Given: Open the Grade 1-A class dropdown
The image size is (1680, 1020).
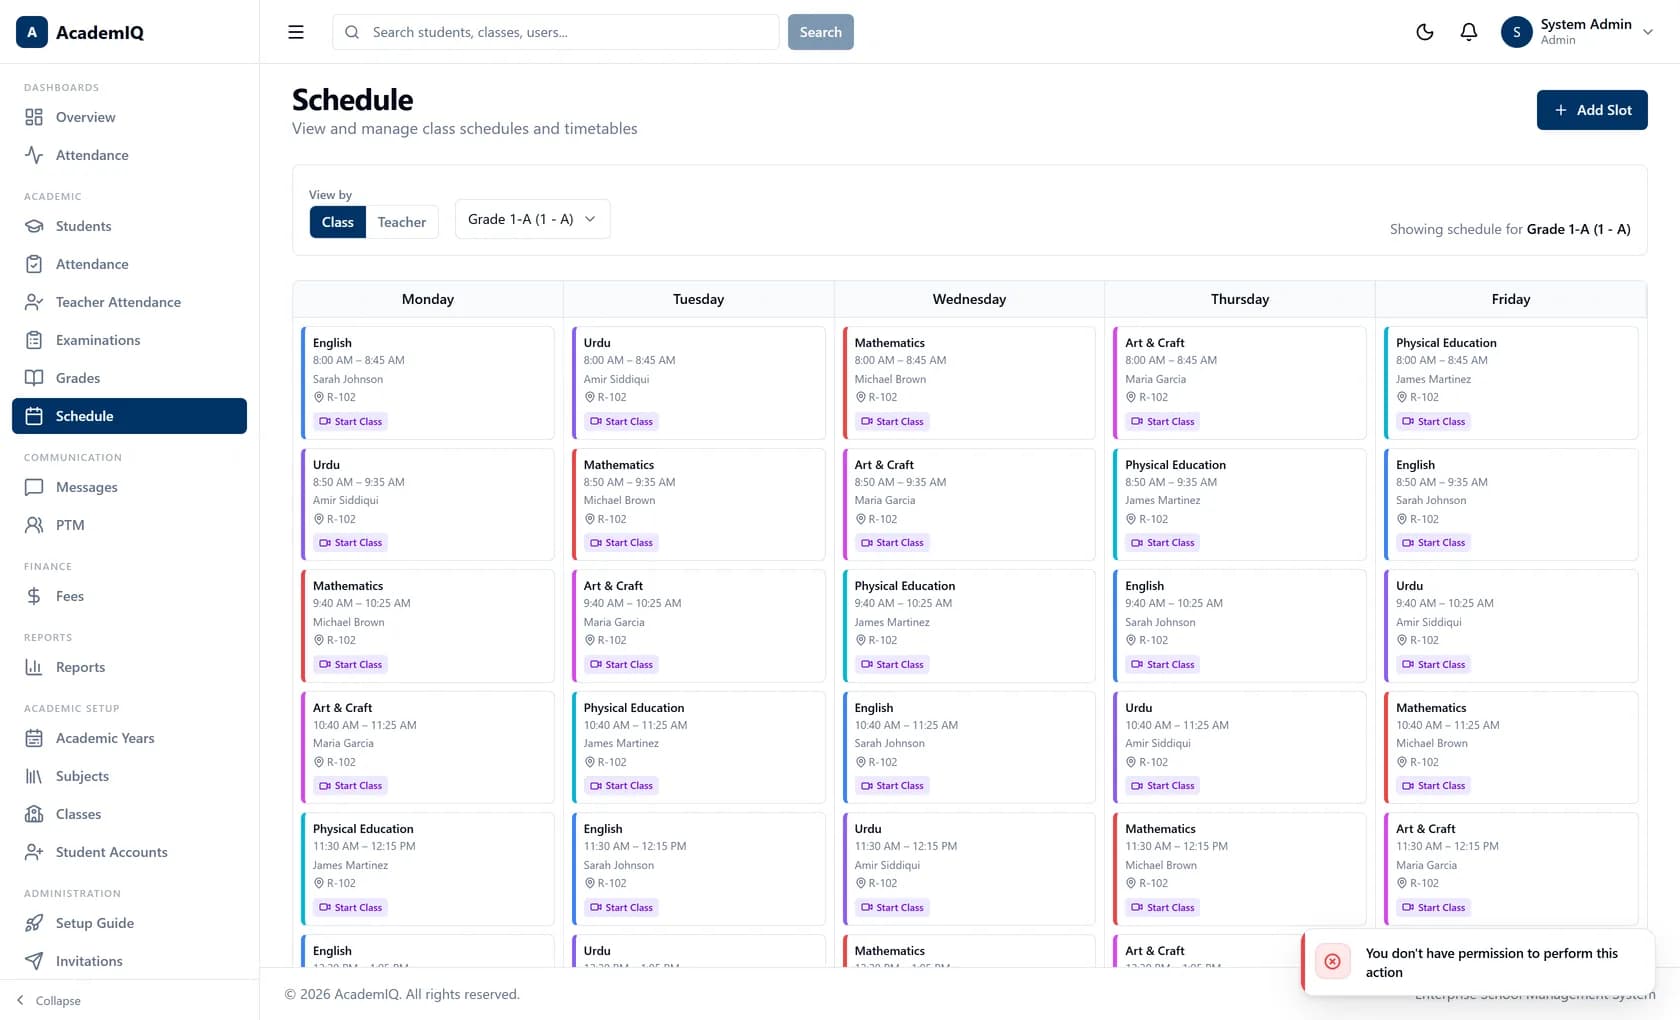Looking at the screenshot, I should coord(532,219).
